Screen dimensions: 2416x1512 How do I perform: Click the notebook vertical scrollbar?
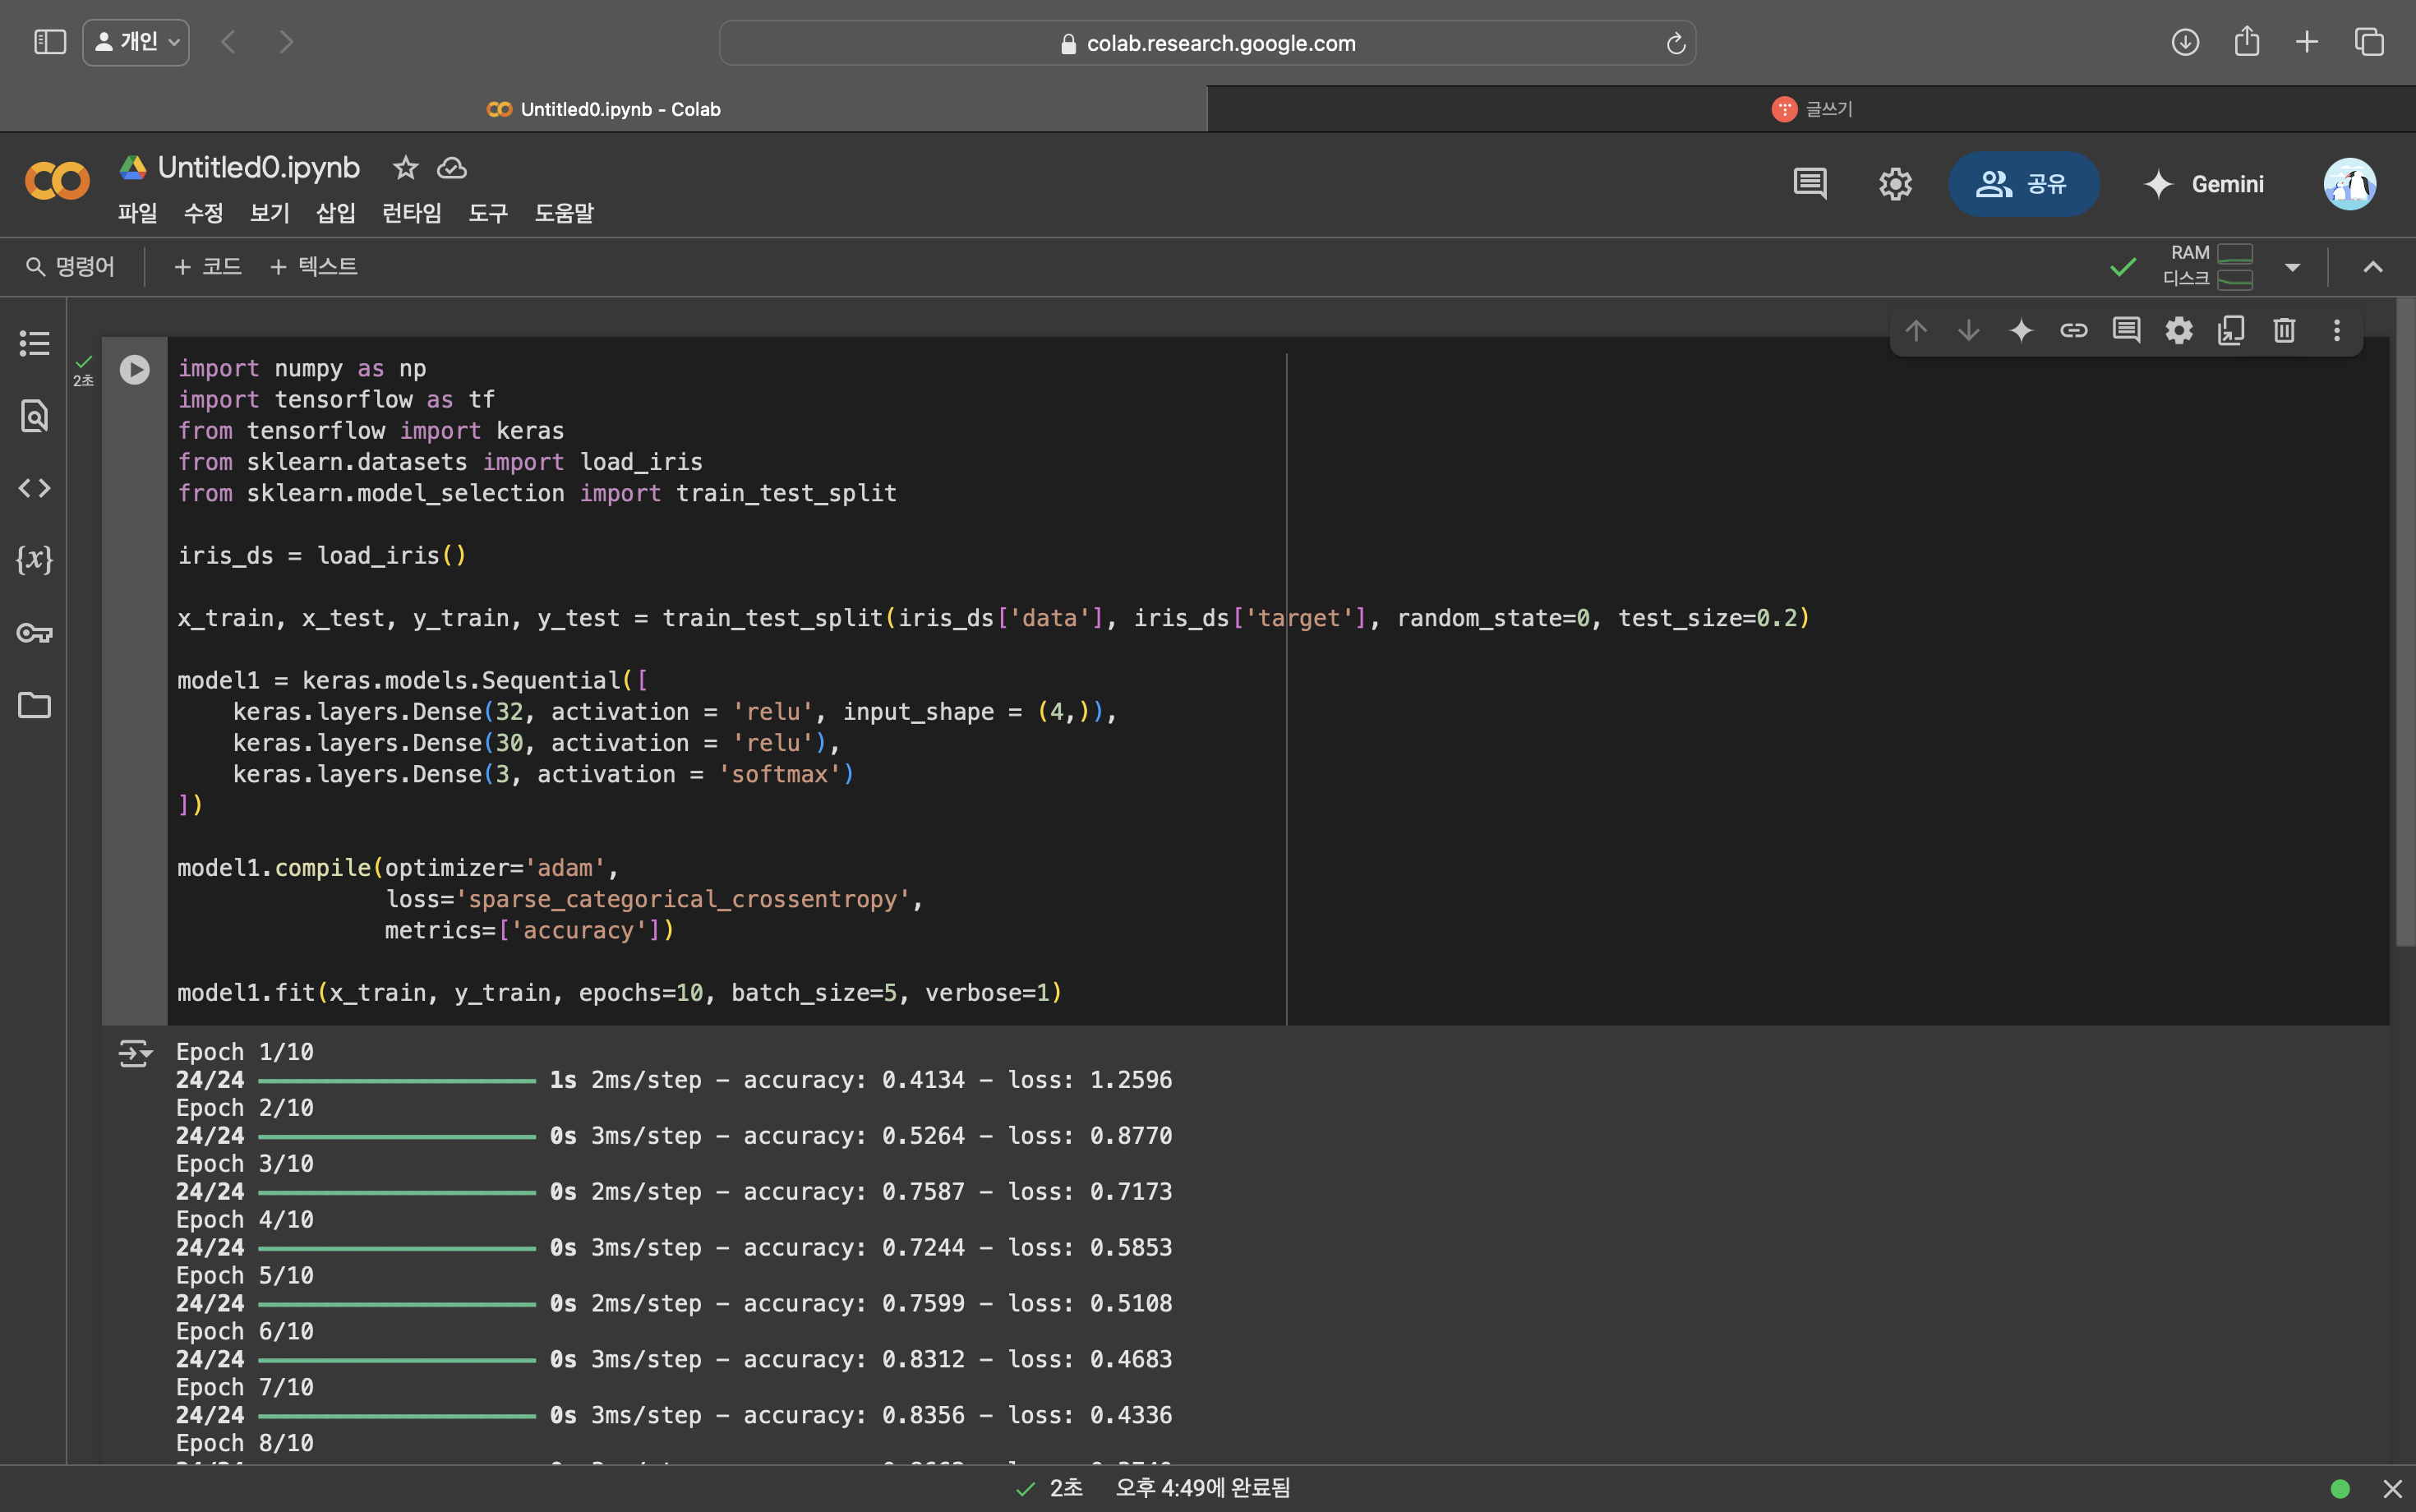2404,620
